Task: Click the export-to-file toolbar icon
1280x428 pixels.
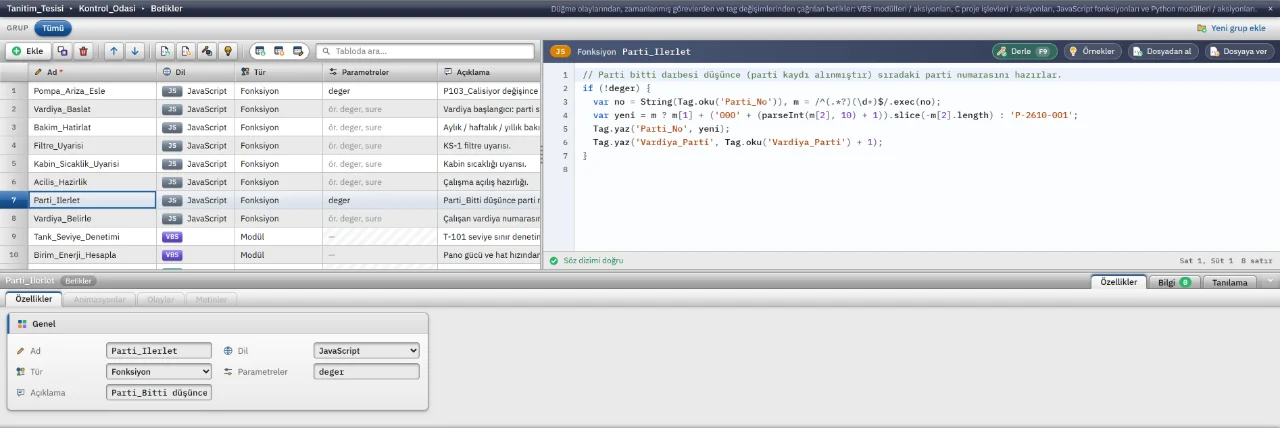Action: pos(186,50)
